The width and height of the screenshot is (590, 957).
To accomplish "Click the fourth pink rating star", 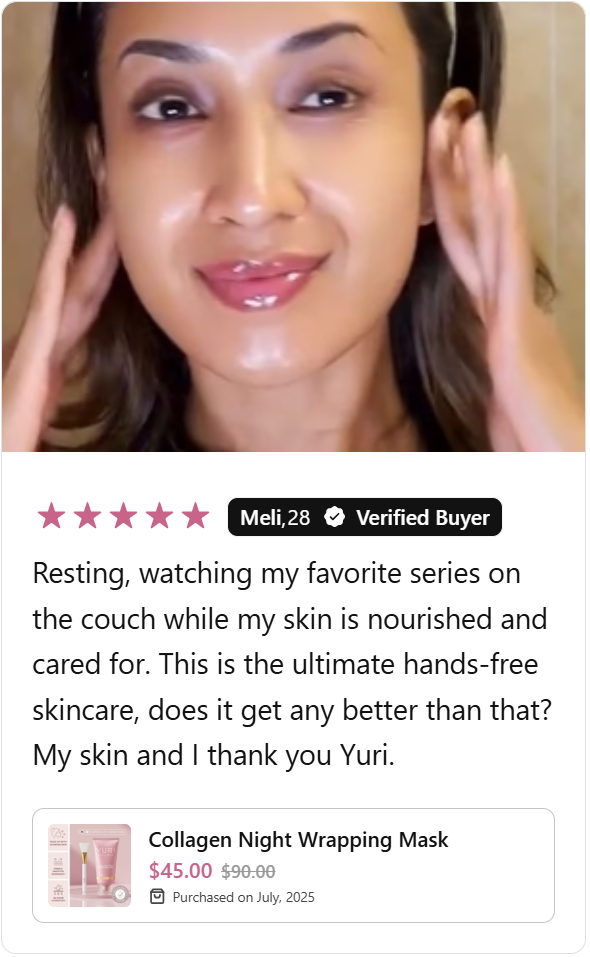I will pos(159,516).
